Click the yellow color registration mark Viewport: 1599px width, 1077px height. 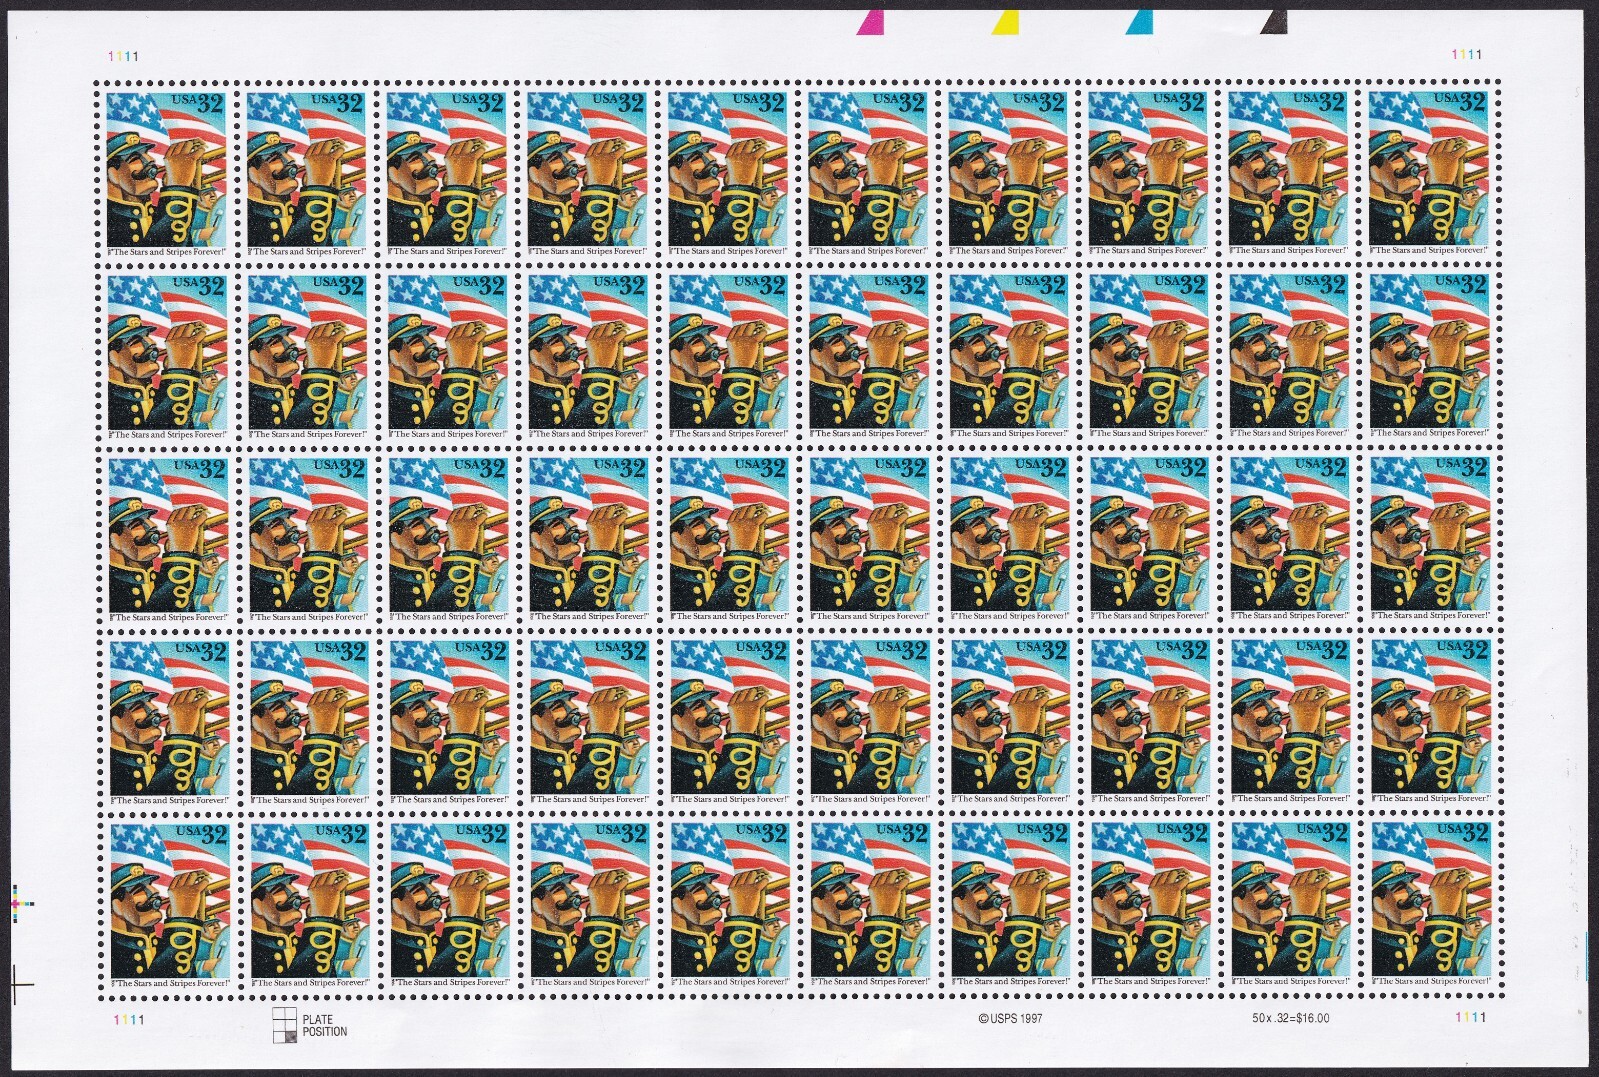pos(1005,20)
